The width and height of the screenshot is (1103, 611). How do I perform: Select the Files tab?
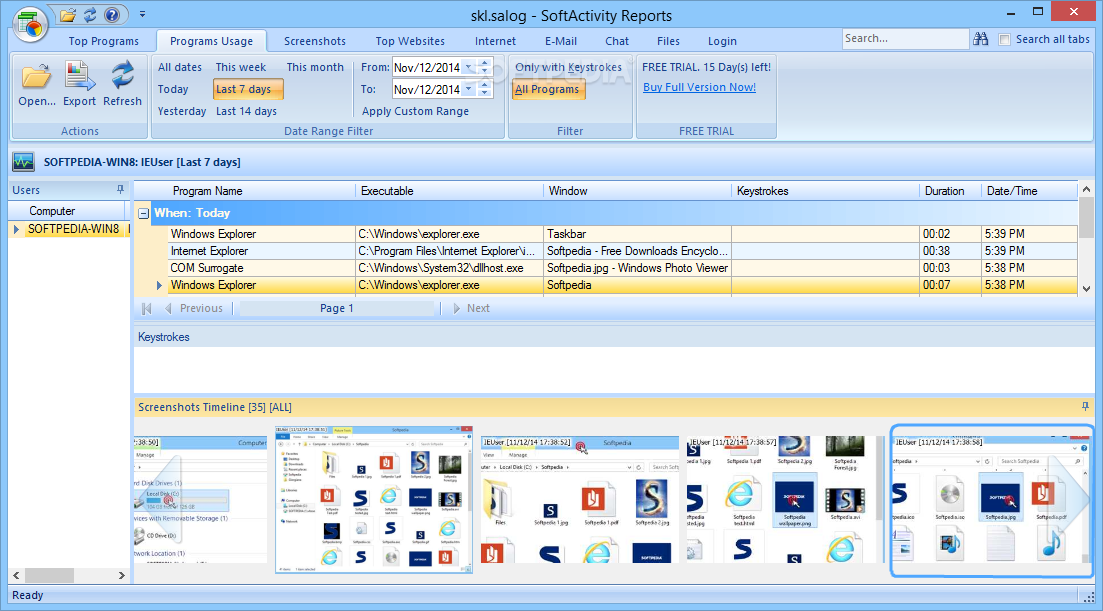click(668, 41)
